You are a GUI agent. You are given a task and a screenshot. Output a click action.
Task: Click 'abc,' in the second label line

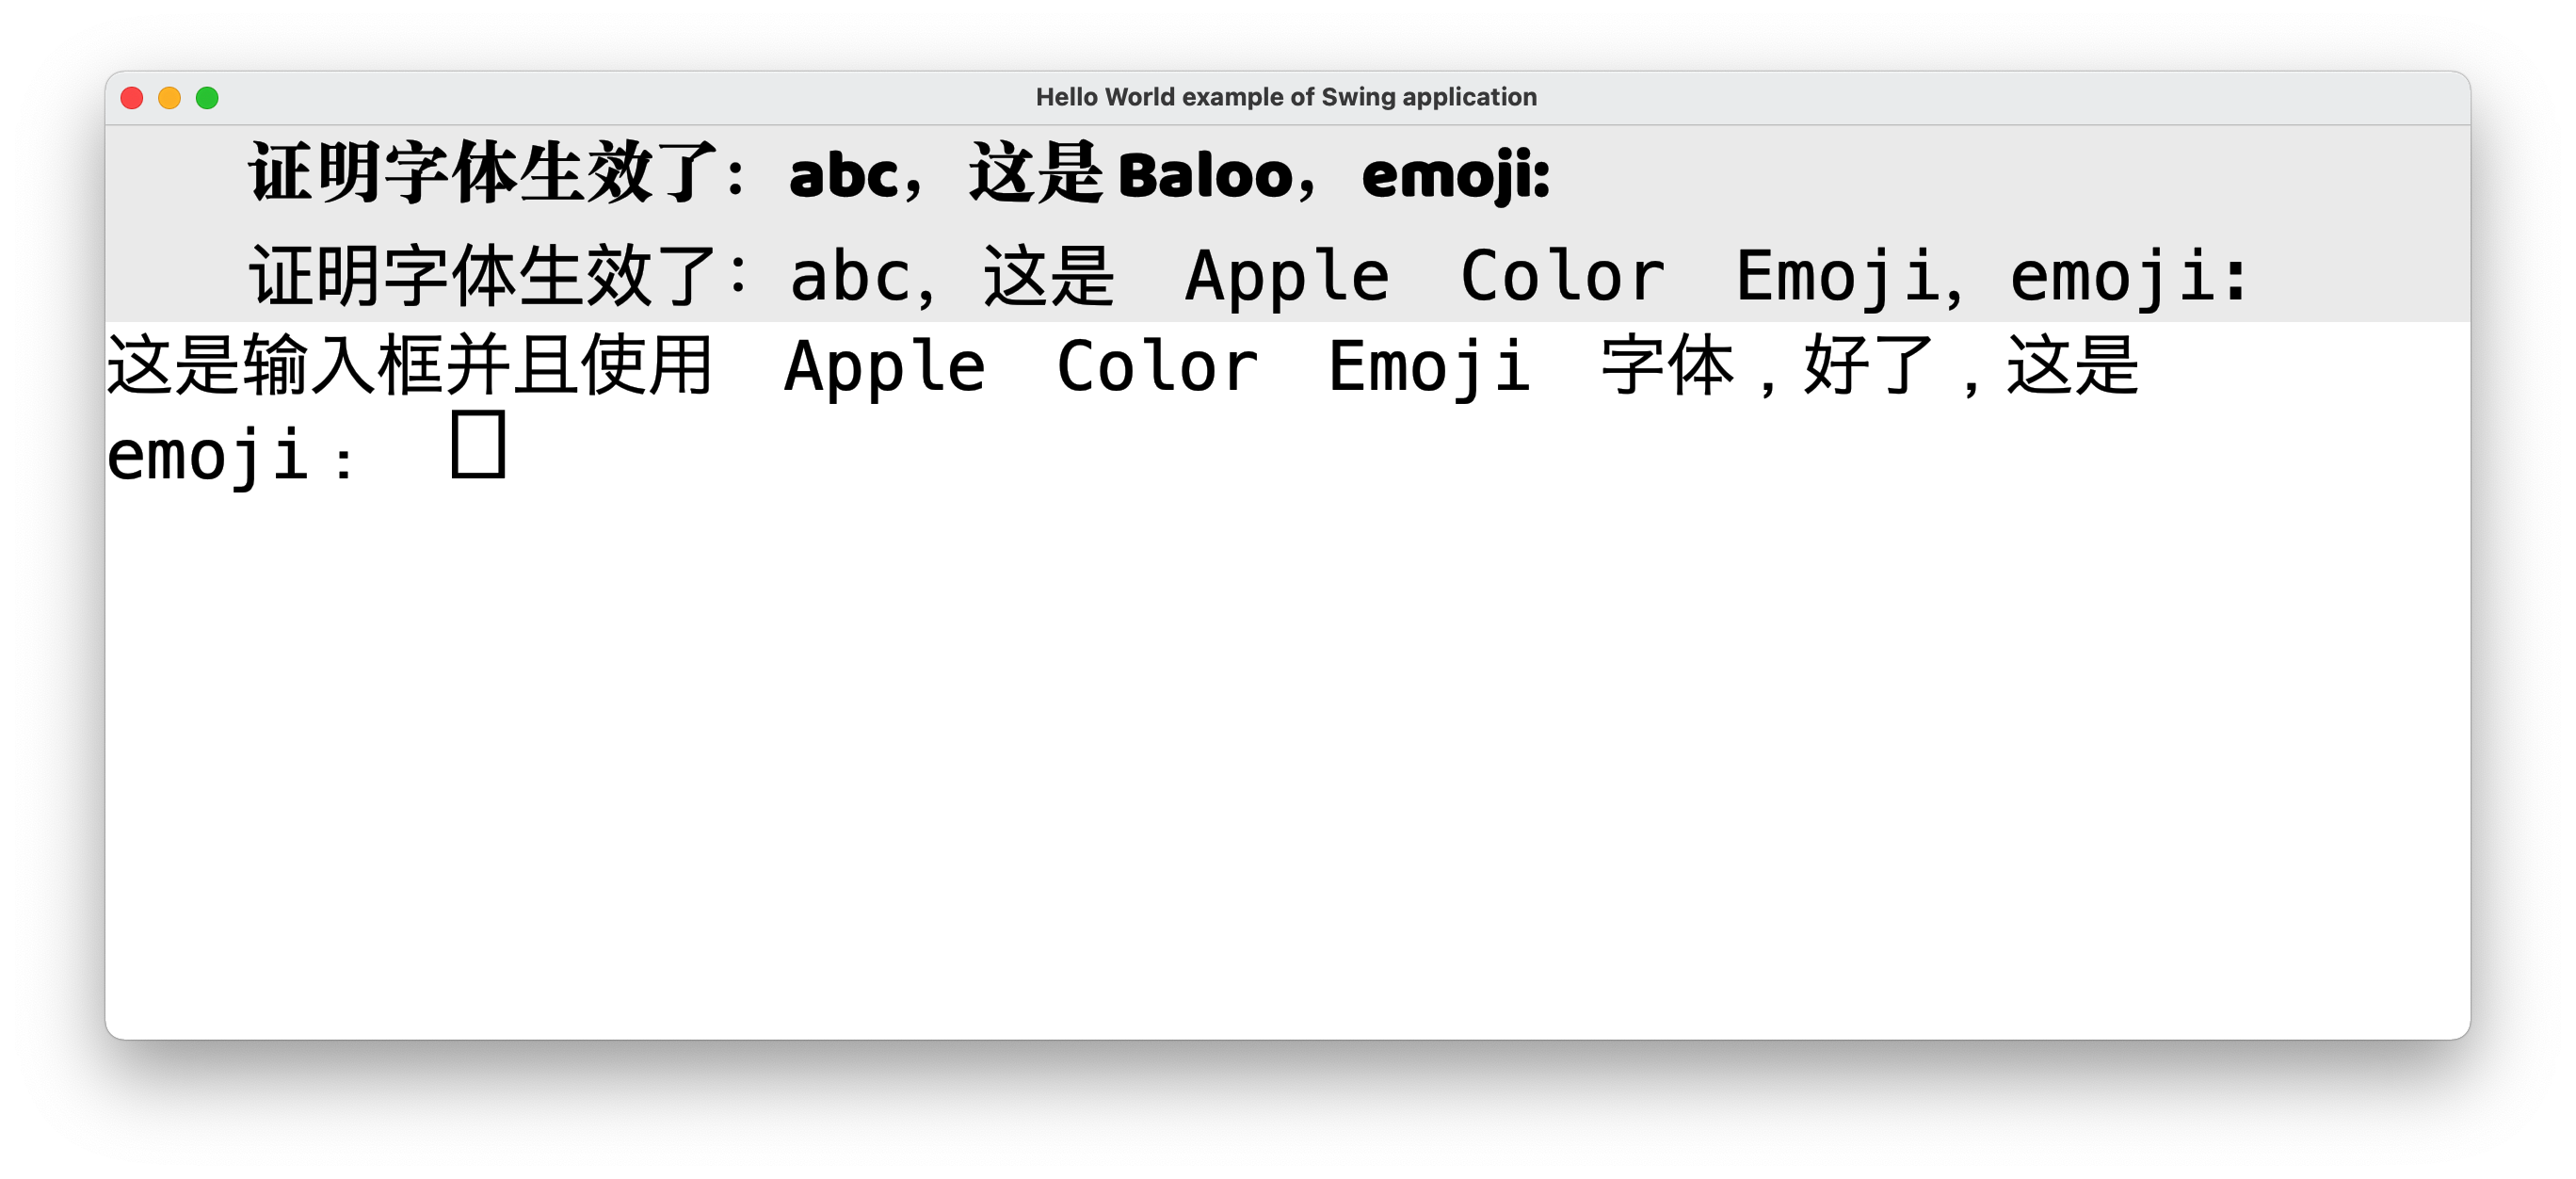point(862,277)
